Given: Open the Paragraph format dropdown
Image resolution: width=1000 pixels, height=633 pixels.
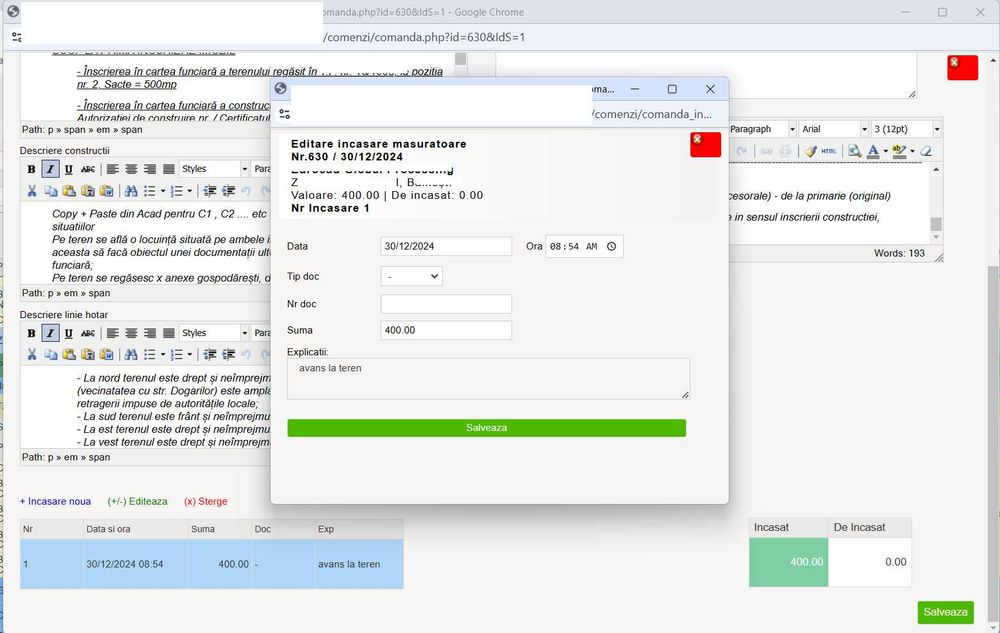Looking at the screenshot, I should pos(762,129).
